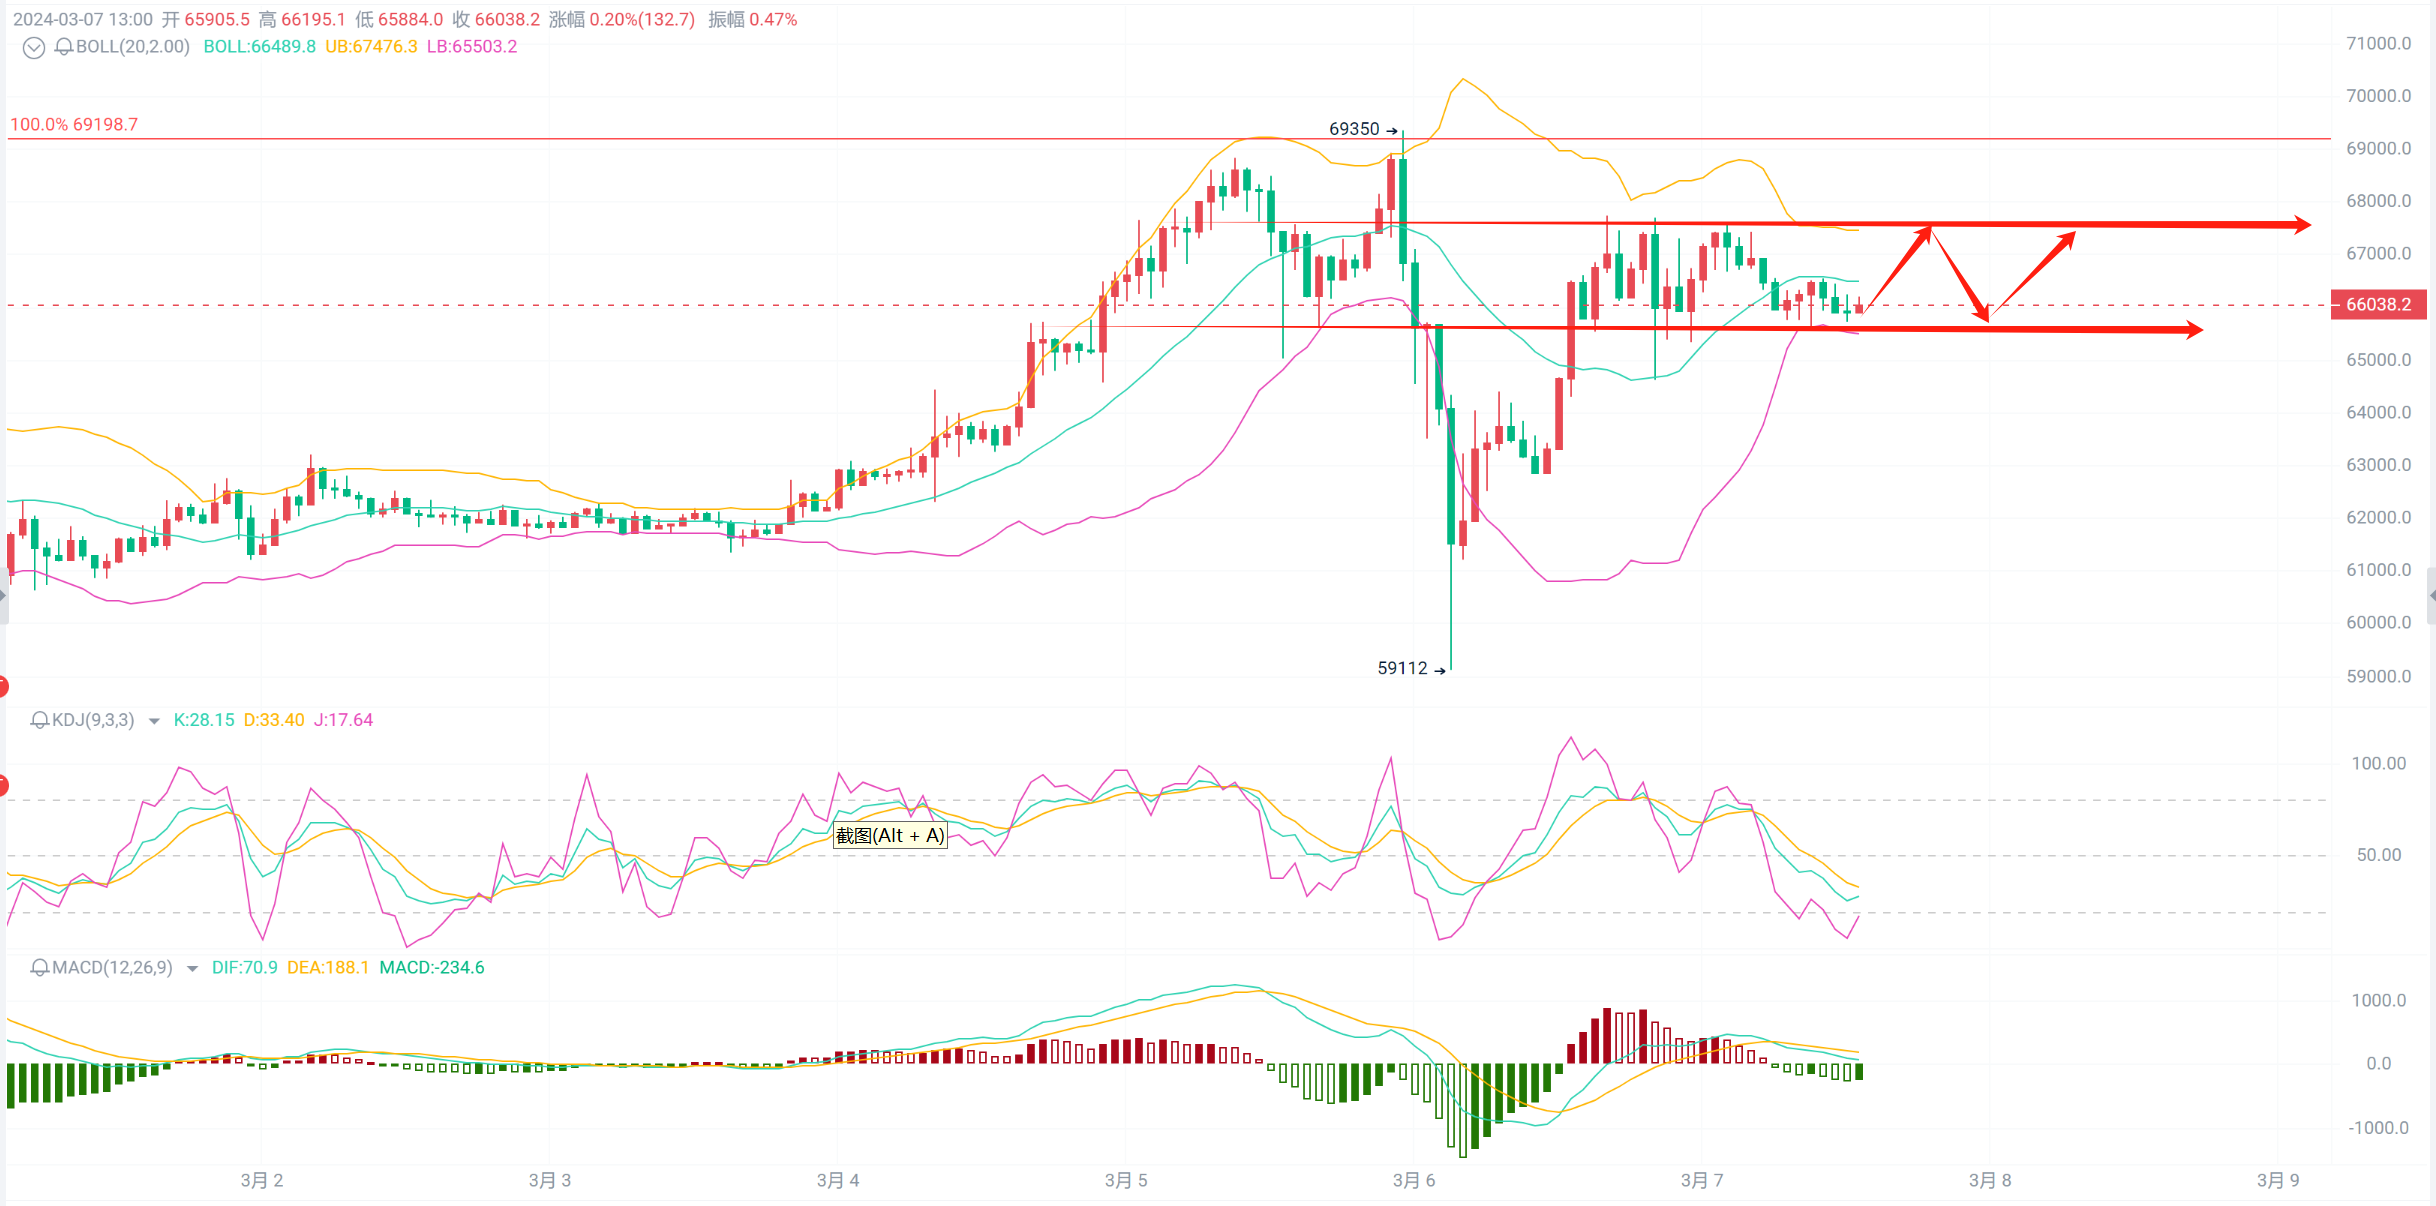Click the current price tag 66038.2
Viewport: 2436px width, 1206px height.
tap(2378, 304)
